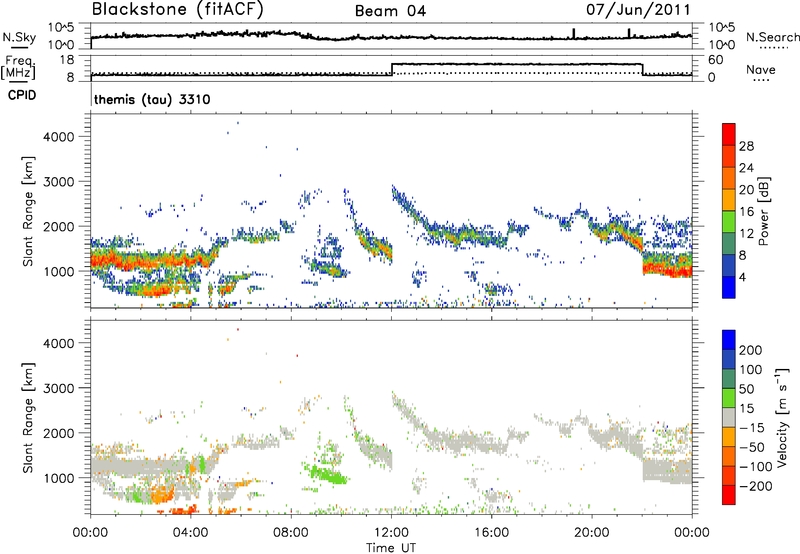
Task: Click the 'Power [dB]' colorbar label
Action: coord(764,211)
